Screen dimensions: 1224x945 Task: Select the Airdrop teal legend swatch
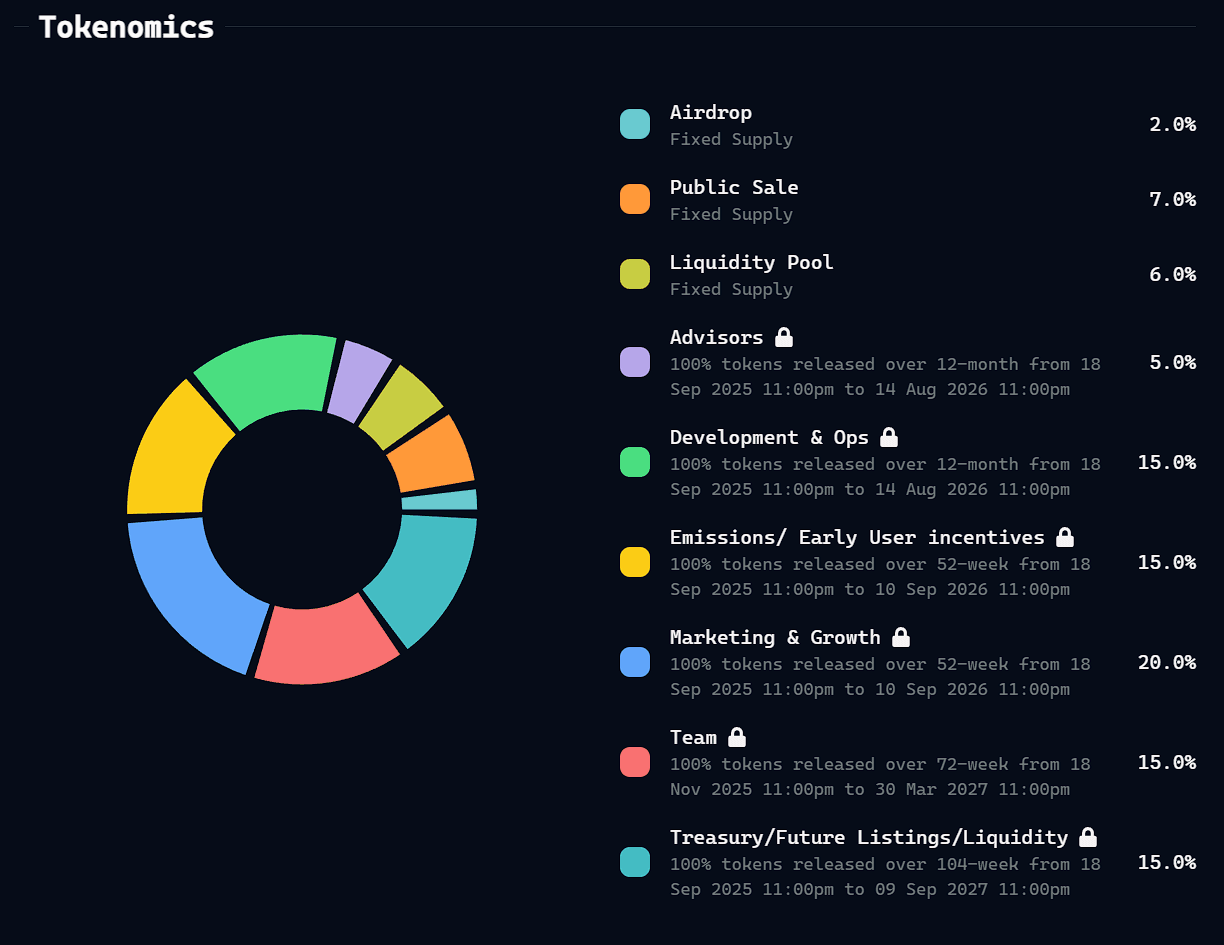(635, 124)
